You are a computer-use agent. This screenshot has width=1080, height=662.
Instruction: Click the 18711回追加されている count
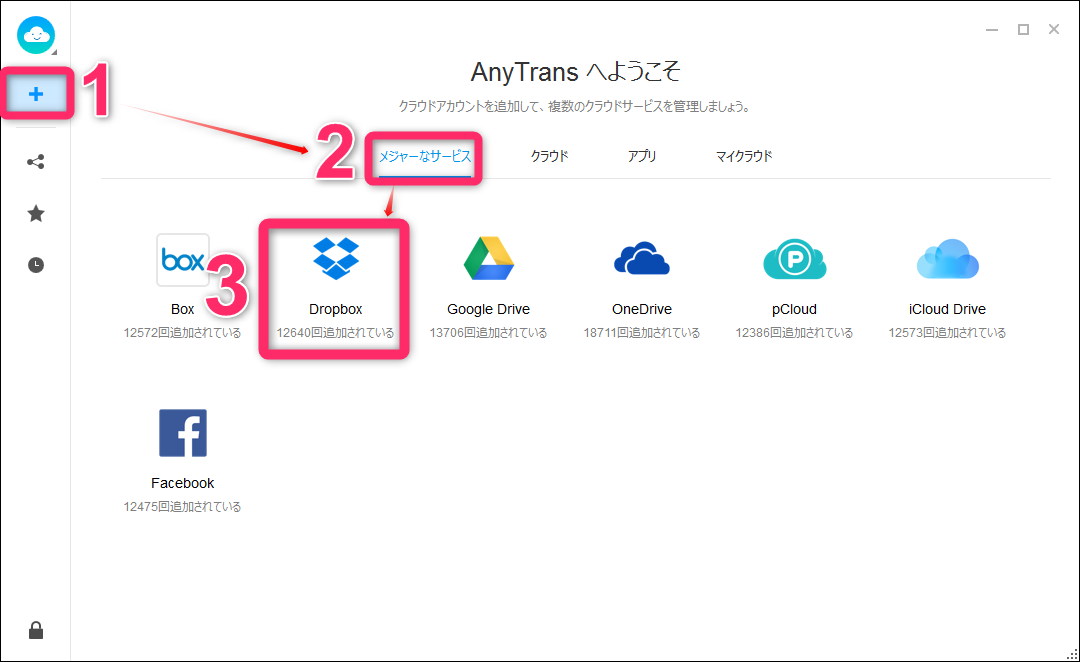click(x=641, y=333)
